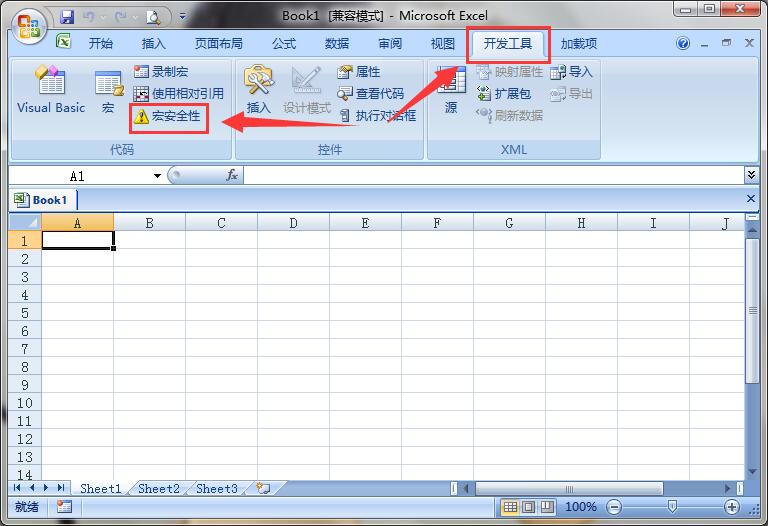Open the 插入 controls dropdown
This screenshot has height=526, width=768.
click(x=258, y=90)
